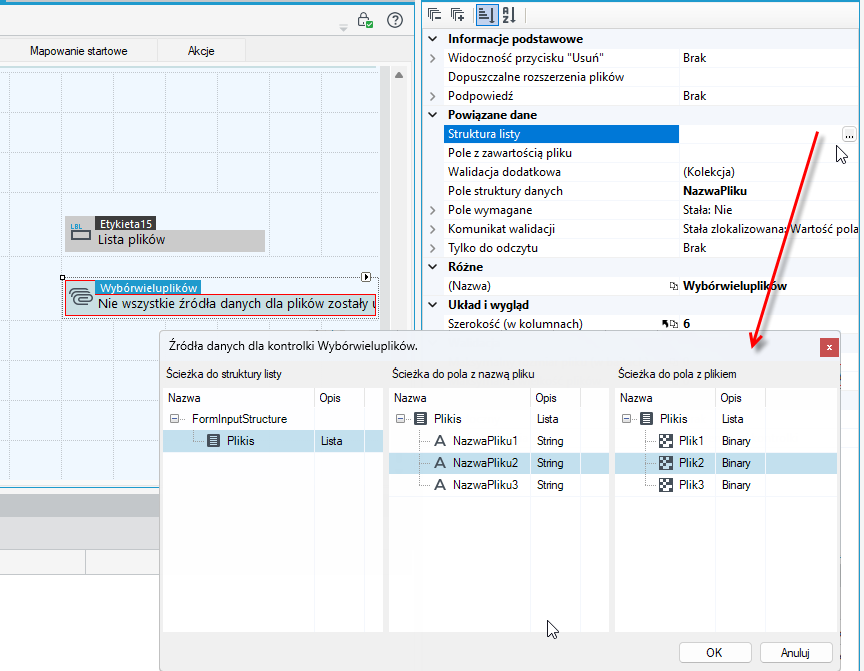This screenshot has width=864, height=671.
Task: Select NazwaPliku2 in the file name tree
Action: tap(485, 463)
